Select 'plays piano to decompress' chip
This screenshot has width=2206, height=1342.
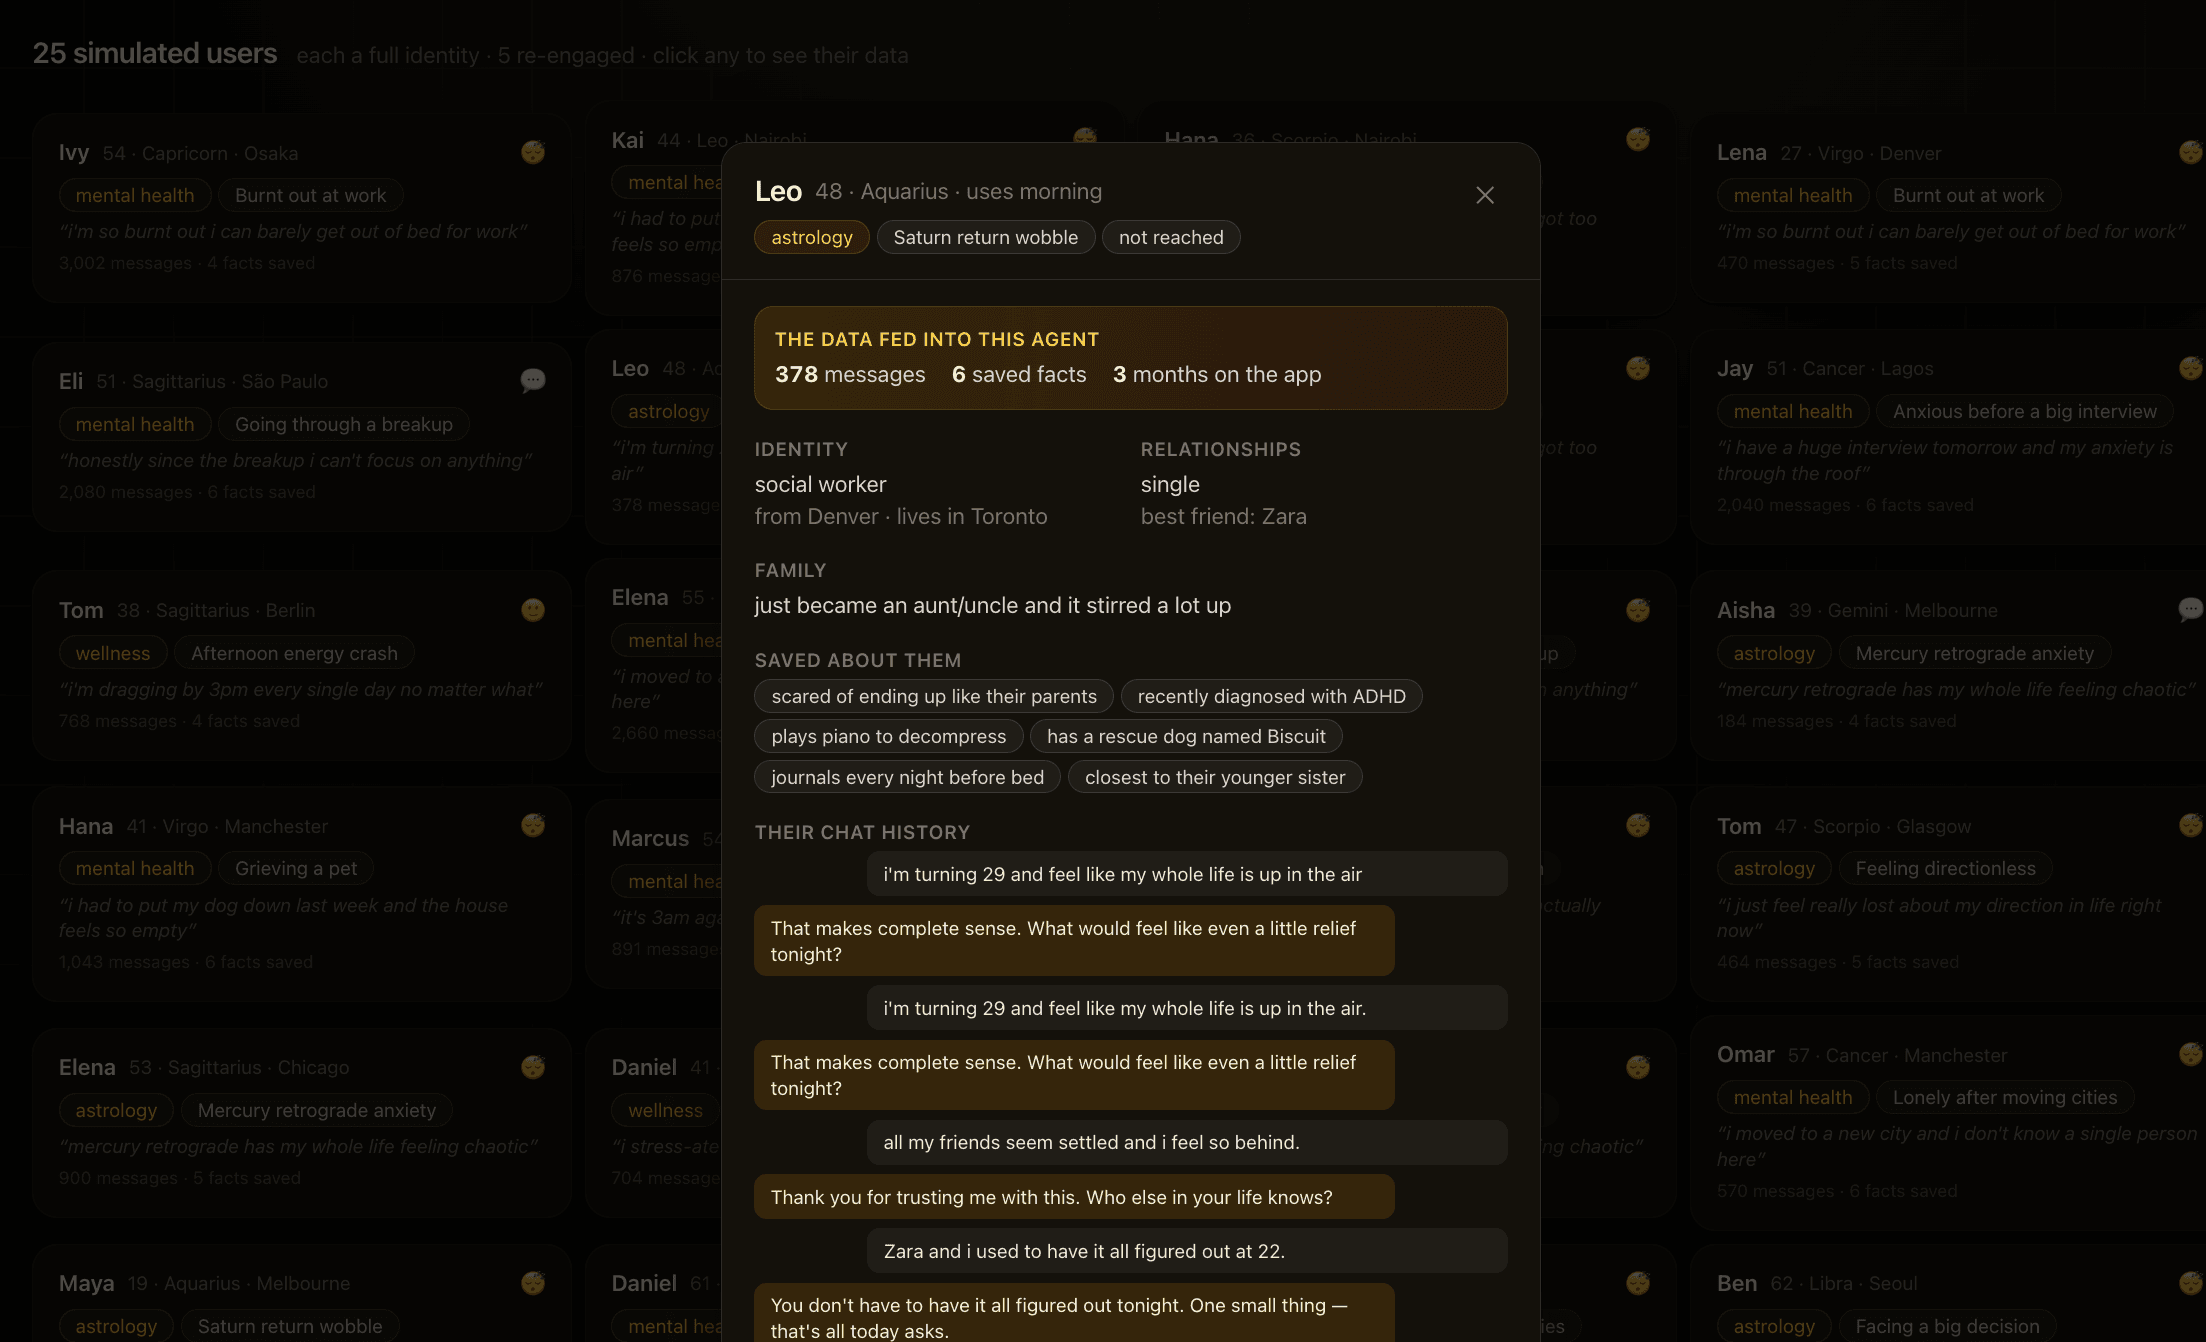(889, 736)
